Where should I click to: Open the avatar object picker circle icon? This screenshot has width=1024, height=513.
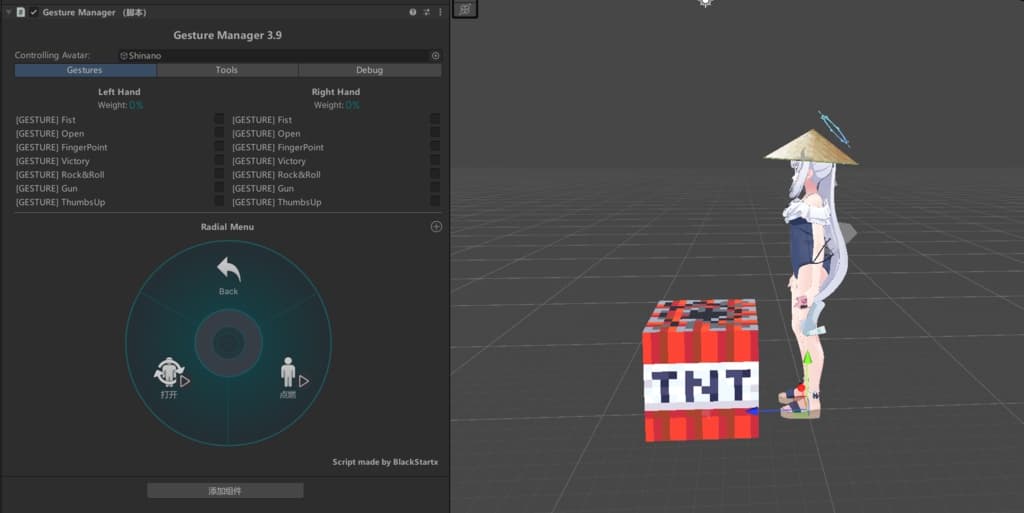pos(435,56)
